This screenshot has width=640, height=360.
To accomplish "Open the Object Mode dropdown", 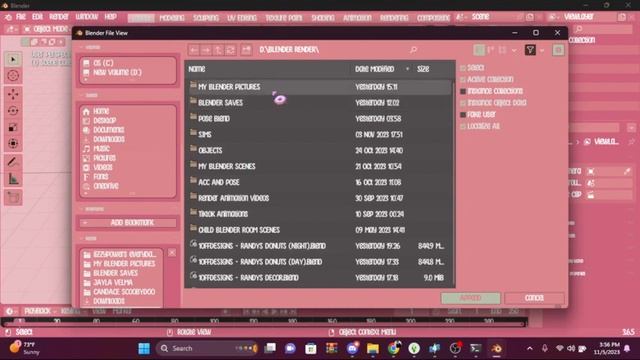I will coord(46,29).
